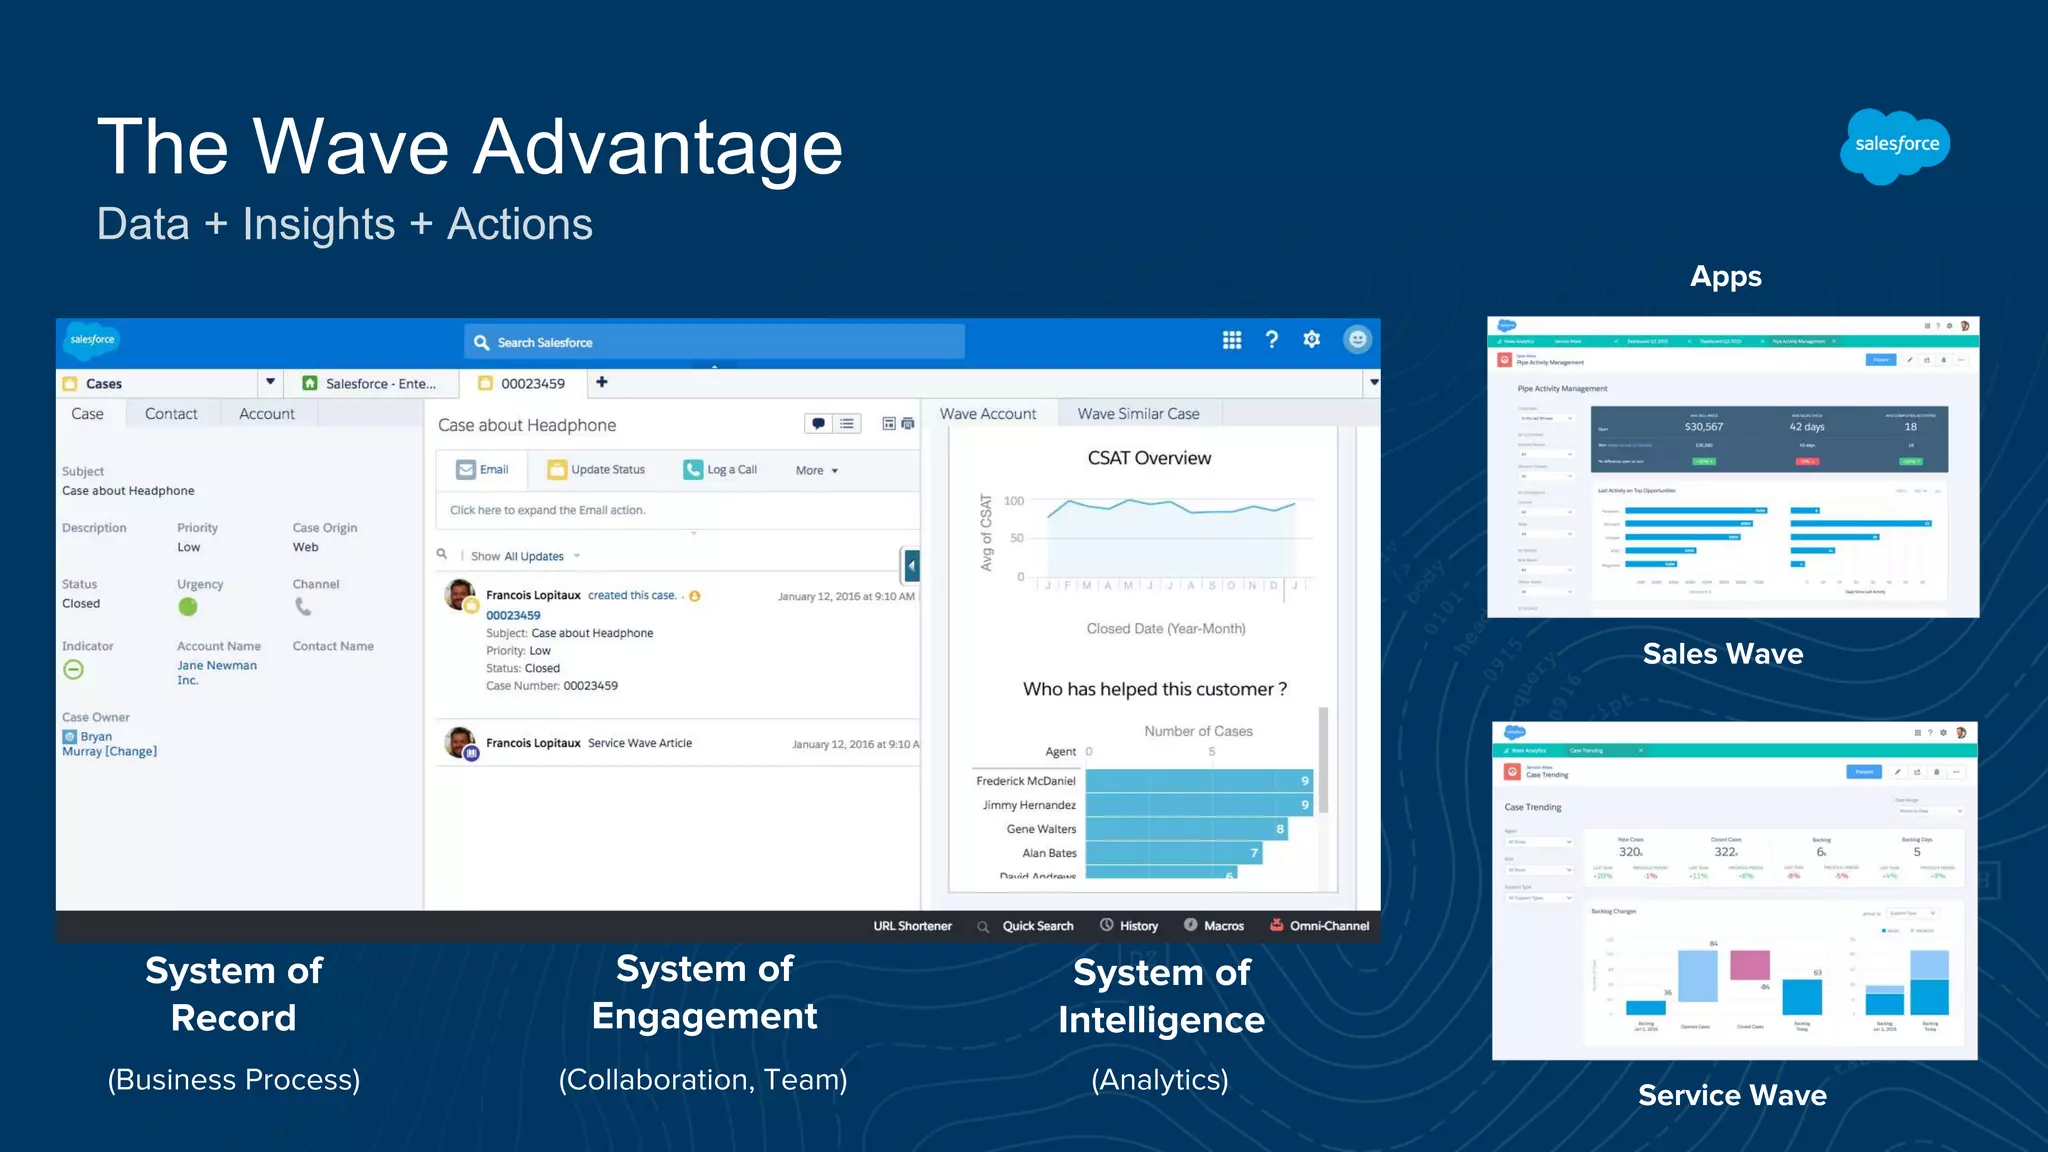Click the Update Status yellow icon
The width and height of the screenshot is (2048, 1152).
click(557, 470)
